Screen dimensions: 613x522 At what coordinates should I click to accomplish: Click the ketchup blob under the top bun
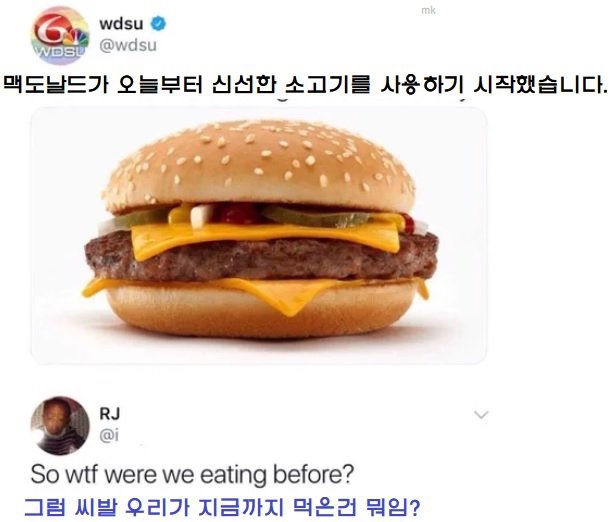point(237,213)
